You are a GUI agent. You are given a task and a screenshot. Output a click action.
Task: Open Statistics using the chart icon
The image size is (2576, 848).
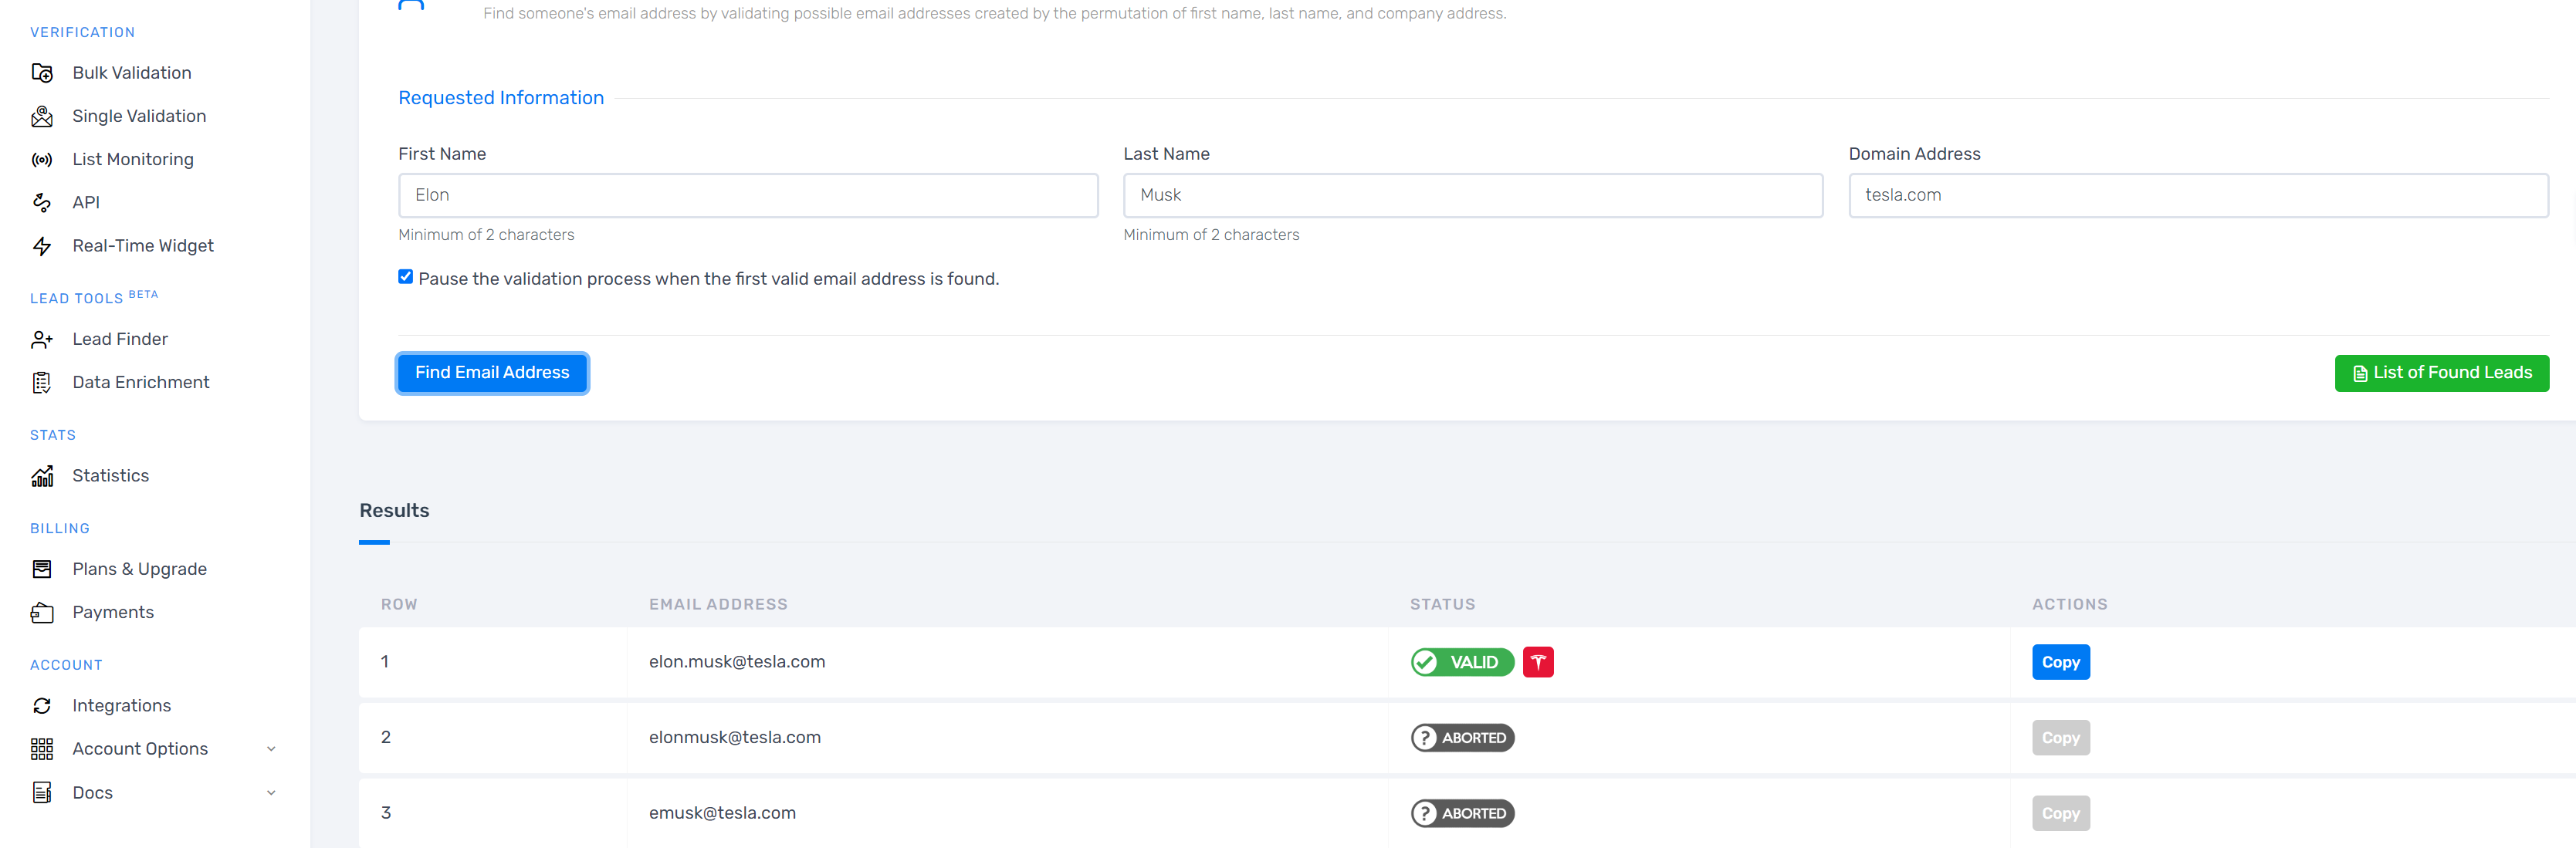(x=42, y=475)
